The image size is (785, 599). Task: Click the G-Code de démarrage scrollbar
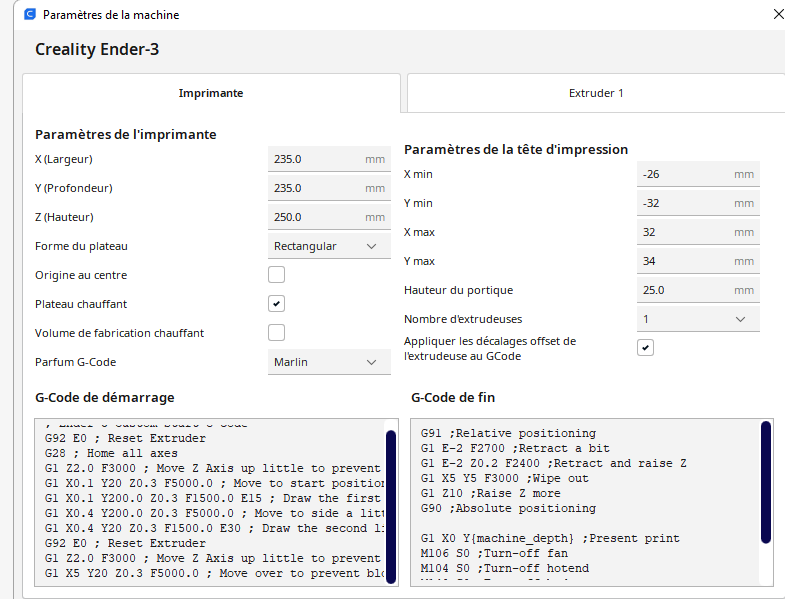point(391,507)
